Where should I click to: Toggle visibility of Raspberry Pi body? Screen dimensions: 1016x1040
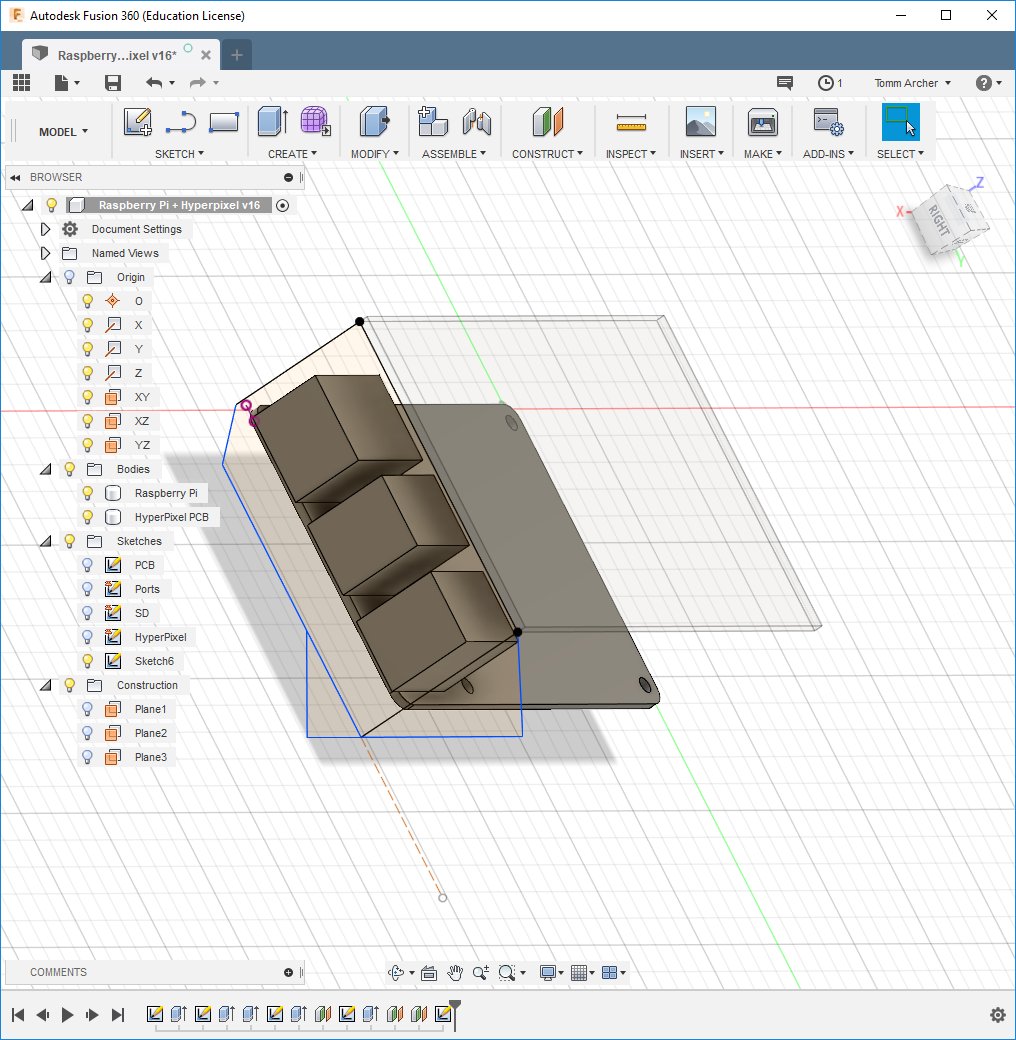tap(88, 493)
